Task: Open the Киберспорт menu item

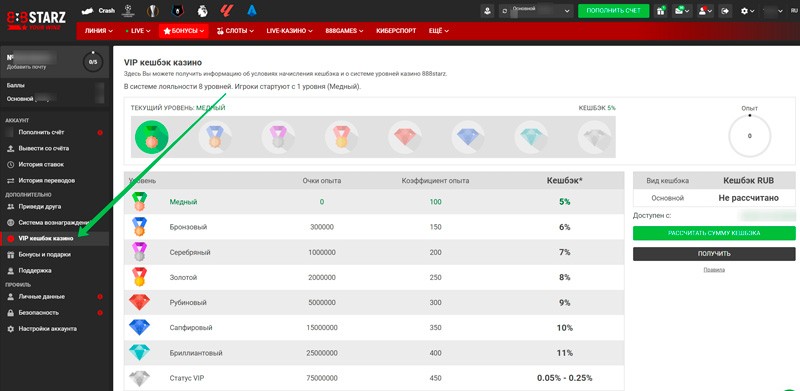Action: [396, 31]
